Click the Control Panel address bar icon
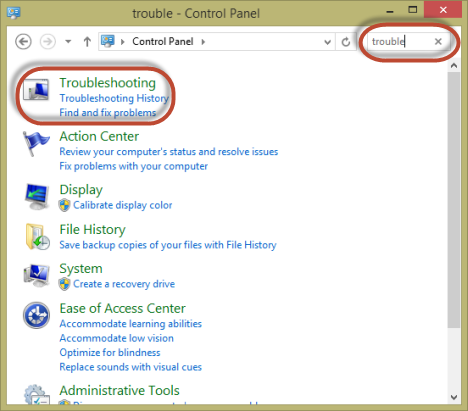 click(x=108, y=41)
